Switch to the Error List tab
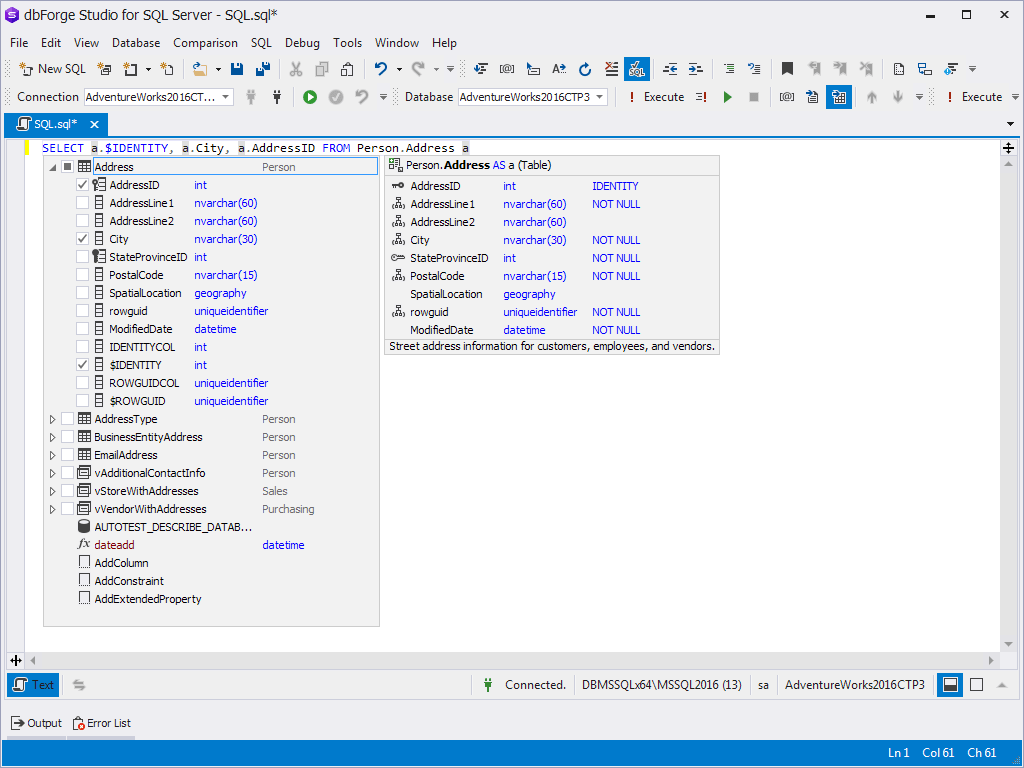Viewport: 1024px width, 768px height. pyautogui.click(x=101, y=723)
